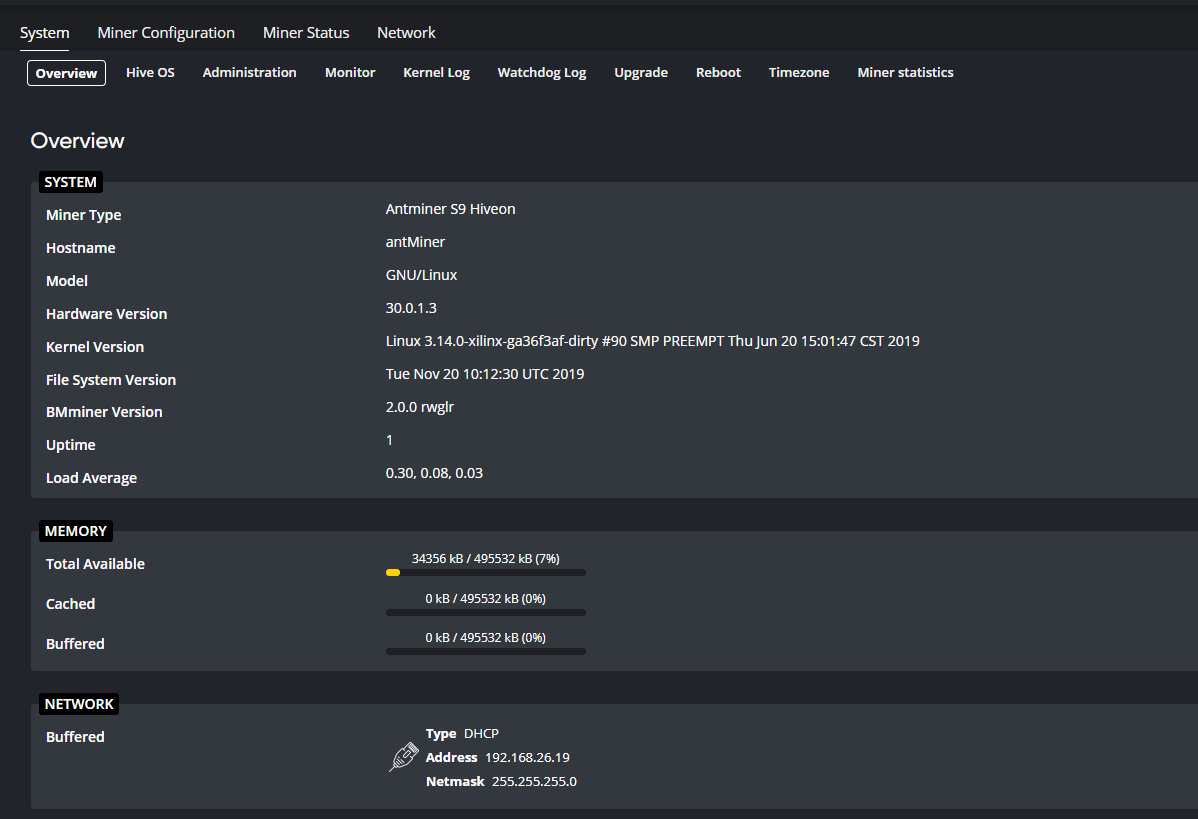This screenshot has width=1198, height=819.
Task: View the Miner statistics tab
Action: pos(904,72)
